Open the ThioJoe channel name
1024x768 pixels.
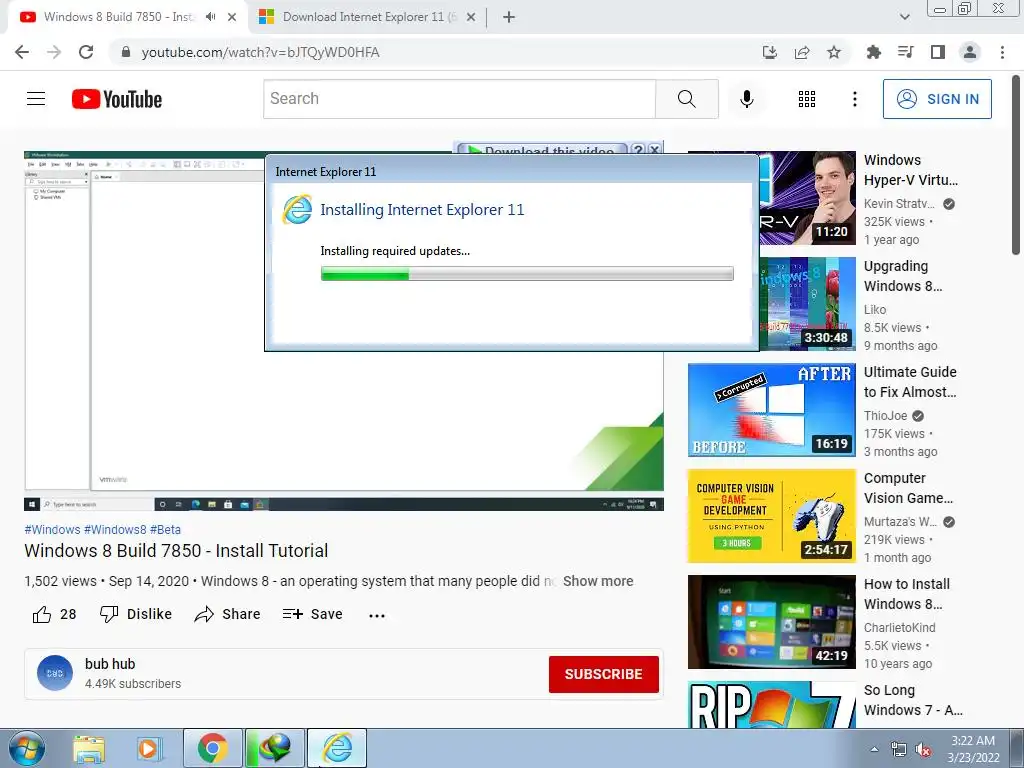pyautogui.click(x=886, y=416)
